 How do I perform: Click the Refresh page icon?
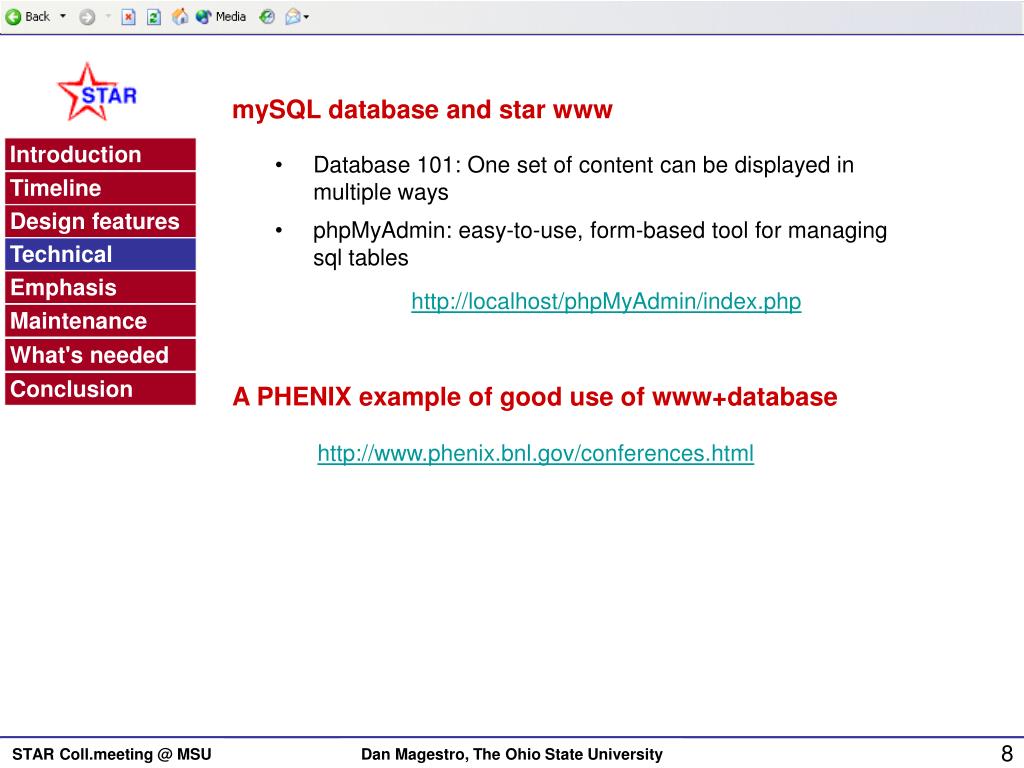pos(154,18)
